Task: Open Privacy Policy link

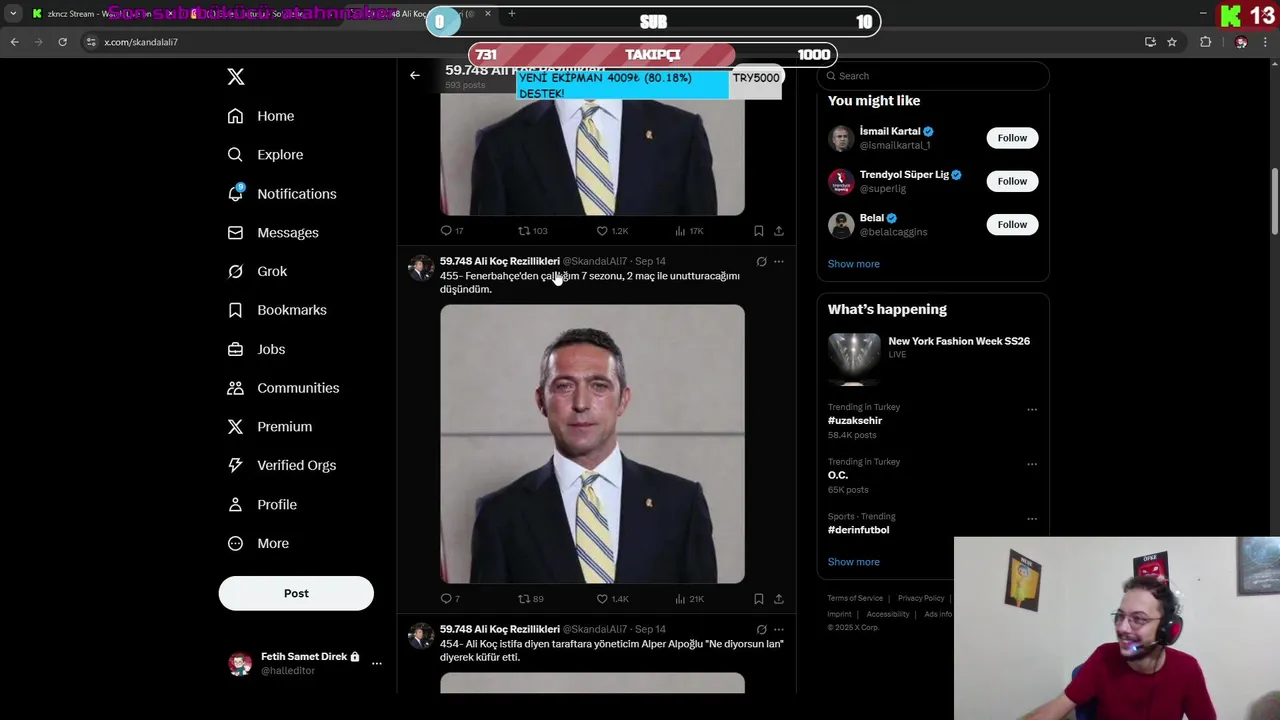Action: click(921, 598)
